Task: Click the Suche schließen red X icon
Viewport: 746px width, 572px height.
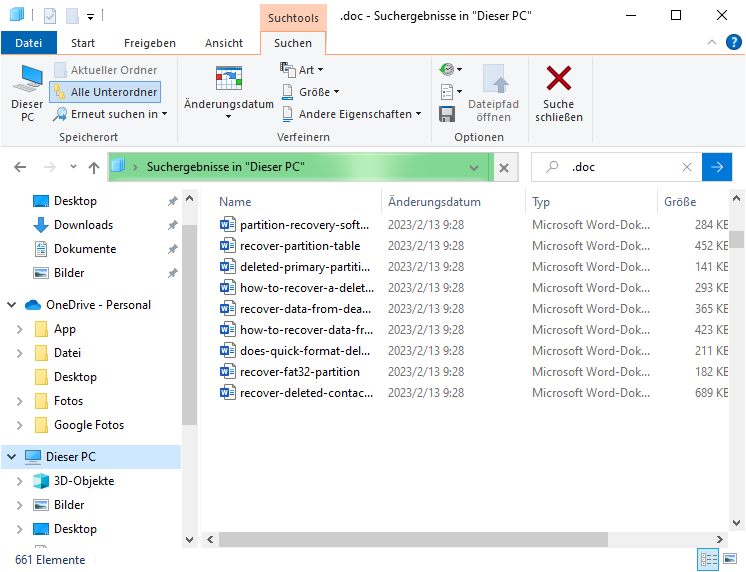Action: coord(558,93)
